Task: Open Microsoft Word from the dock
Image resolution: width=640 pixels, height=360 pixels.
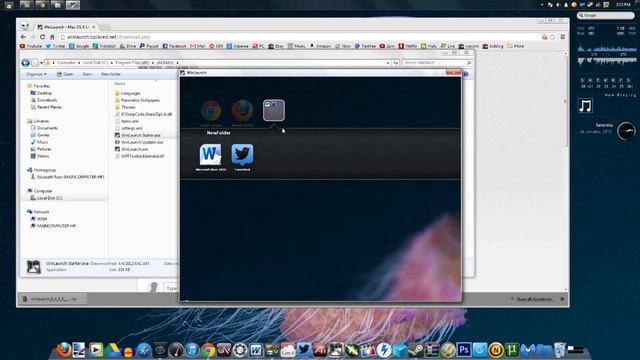Action: (256, 350)
